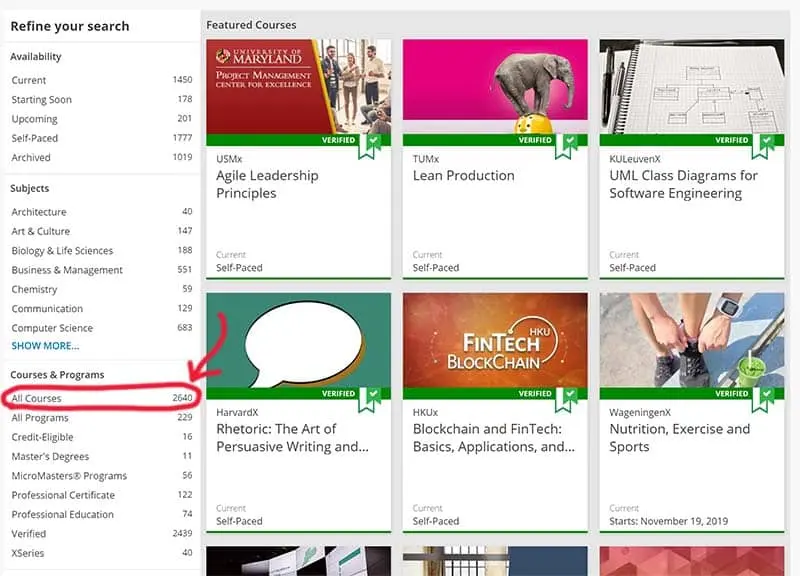Click verified ribbon icon on HarvardX card

[370, 400]
